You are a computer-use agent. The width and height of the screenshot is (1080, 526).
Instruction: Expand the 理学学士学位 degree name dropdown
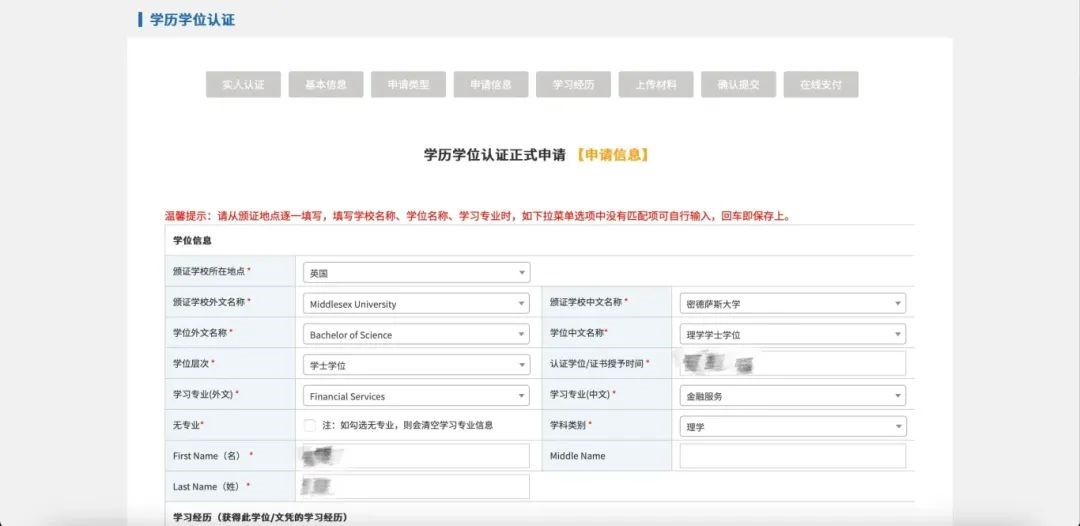pos(793,335)
